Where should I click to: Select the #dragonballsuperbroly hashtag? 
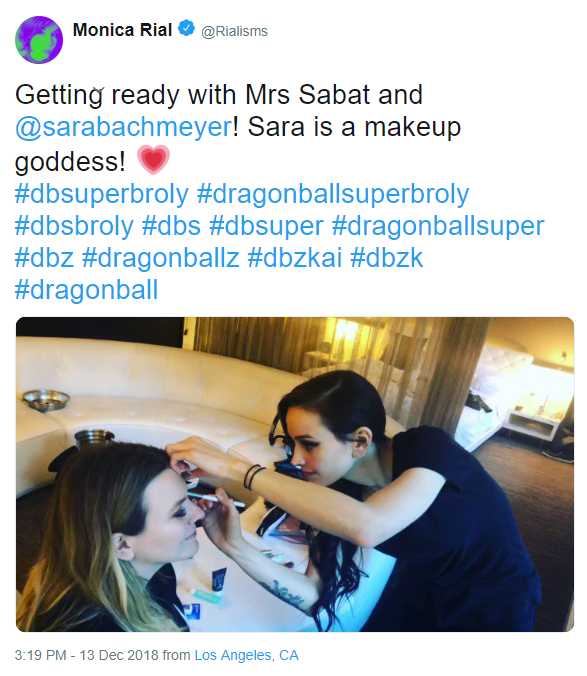coord(333,194)
